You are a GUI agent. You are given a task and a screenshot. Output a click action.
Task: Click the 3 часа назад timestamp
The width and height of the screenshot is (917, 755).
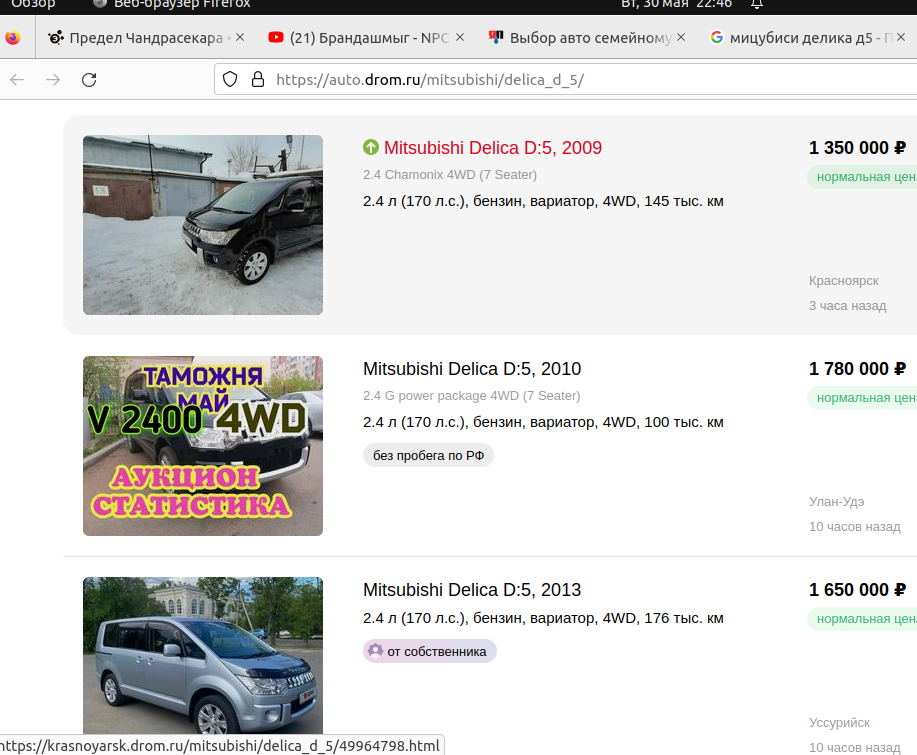point(847,306)
